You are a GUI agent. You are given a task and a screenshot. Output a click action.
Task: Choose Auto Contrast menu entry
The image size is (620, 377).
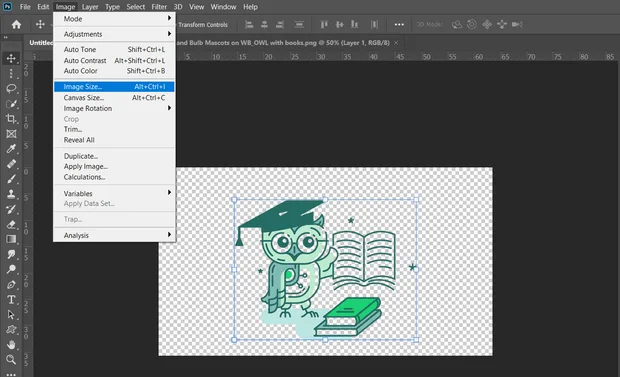[114, 60]
